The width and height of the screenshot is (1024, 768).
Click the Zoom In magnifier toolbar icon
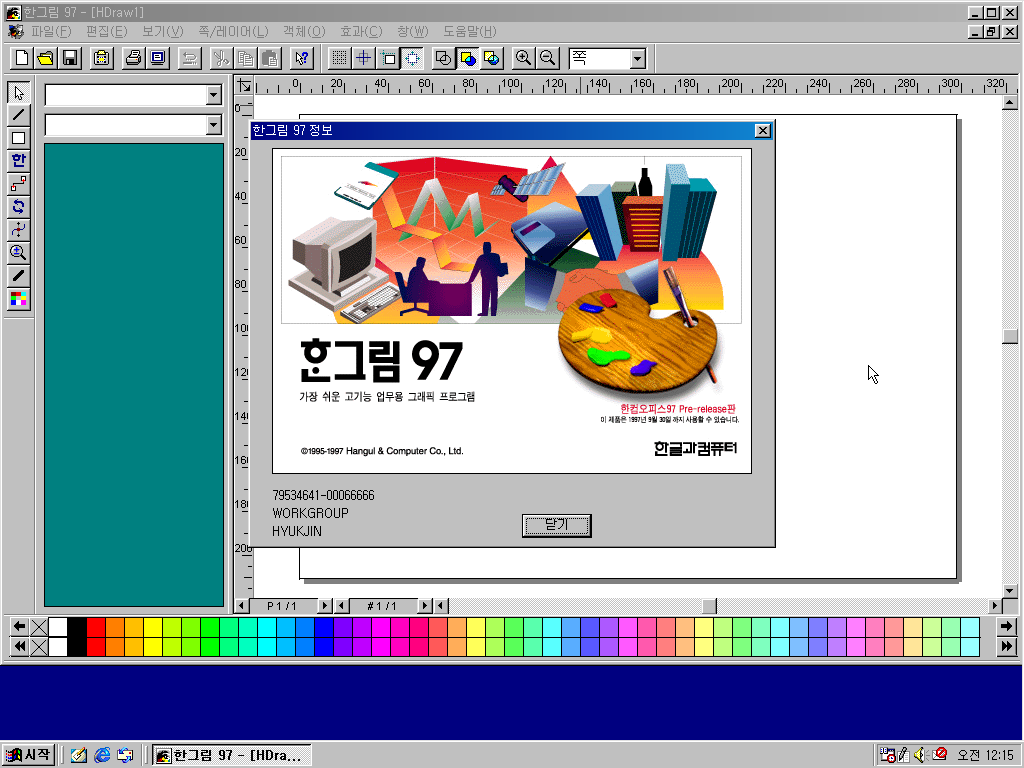pyautogui.click(x=523, y=58)
